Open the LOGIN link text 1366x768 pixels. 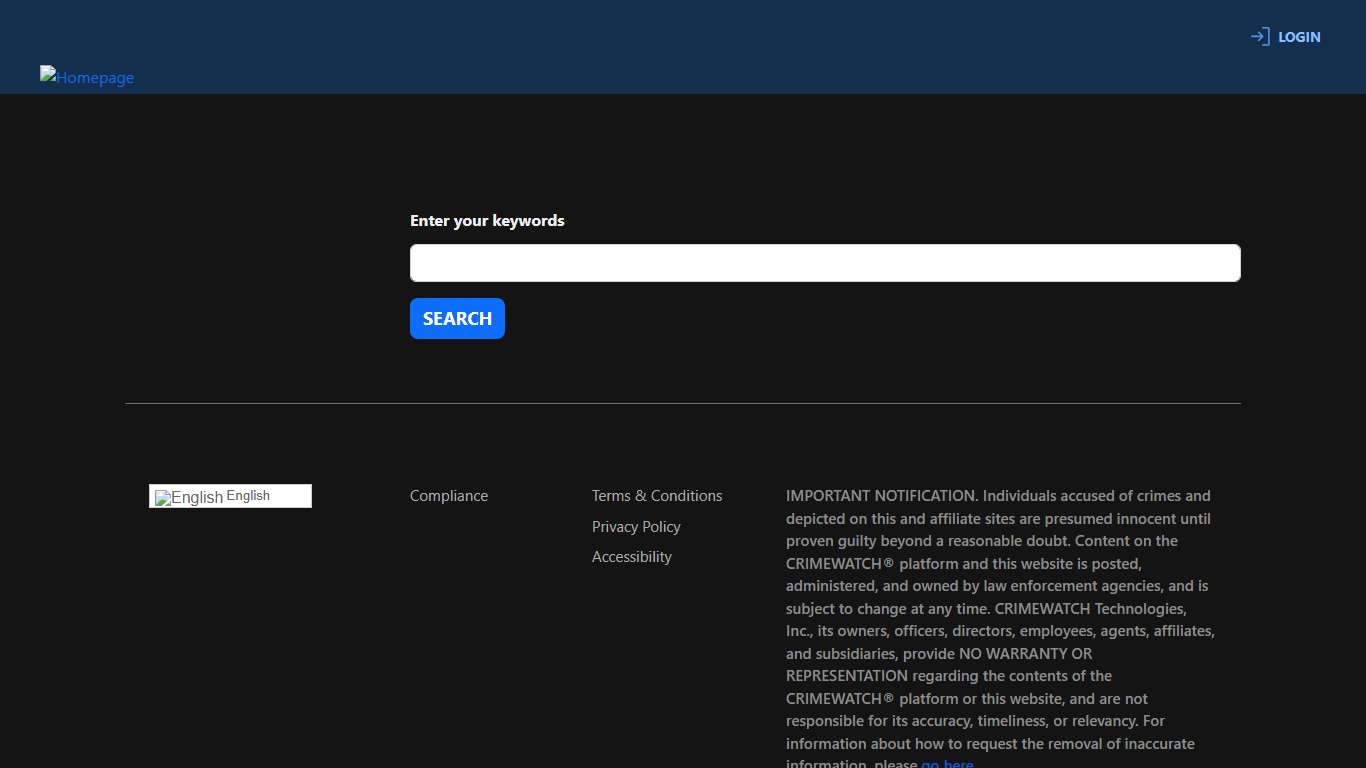pos(1299,37)
